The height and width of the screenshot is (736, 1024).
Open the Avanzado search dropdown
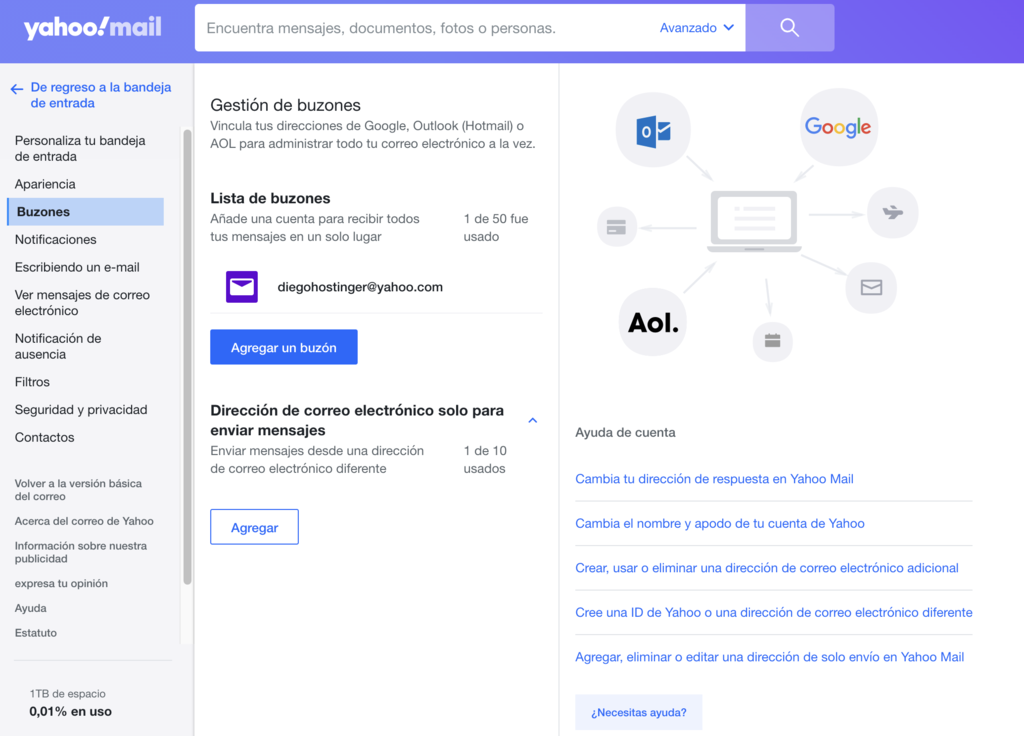point(697,27)
